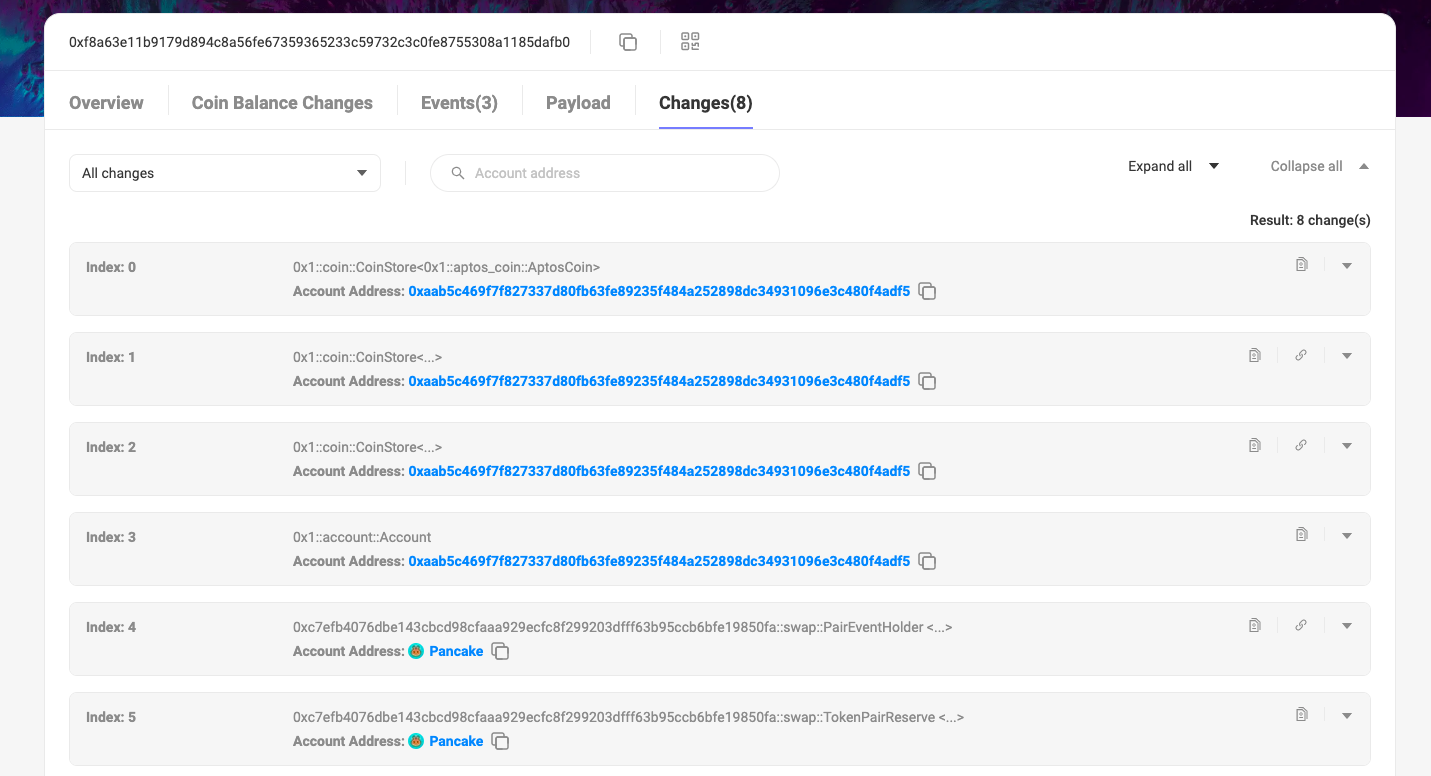Screen dimensions: 1431x776
Task: Copy account address in Index 2 row
Action: tap(927, 472)
